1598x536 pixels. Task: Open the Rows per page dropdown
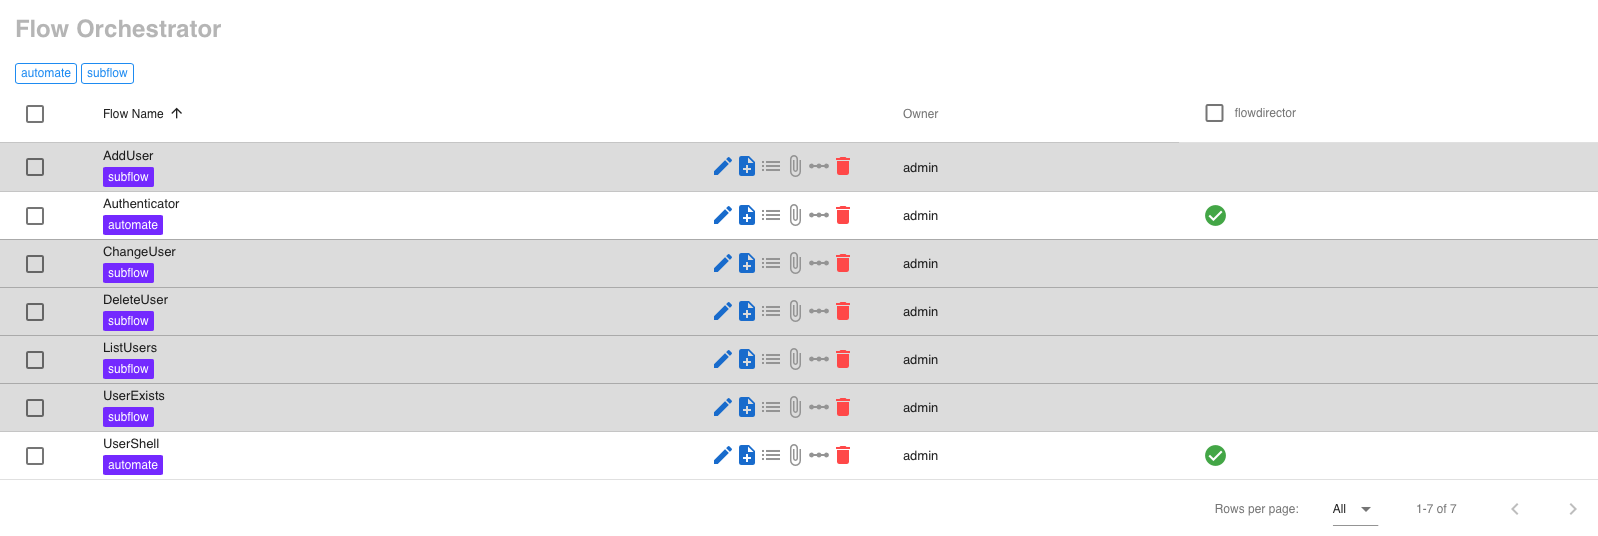coord(1354,509)
